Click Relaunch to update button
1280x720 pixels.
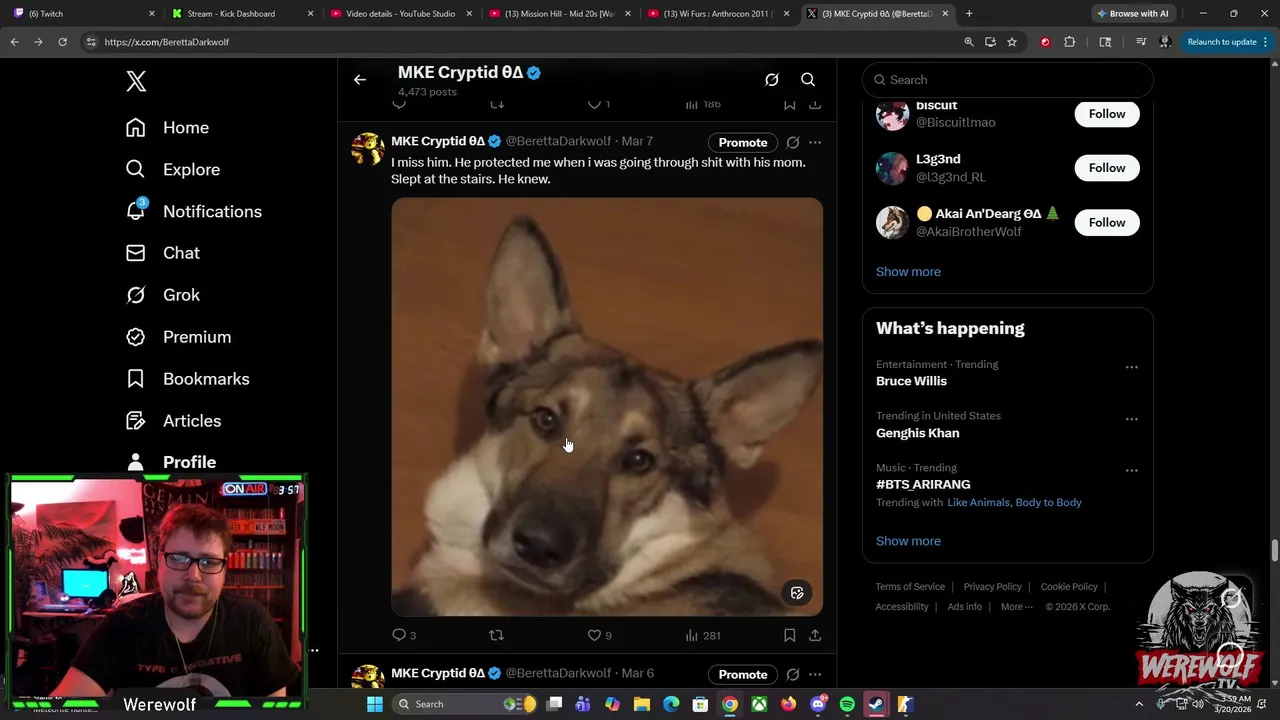(1222, 42)
